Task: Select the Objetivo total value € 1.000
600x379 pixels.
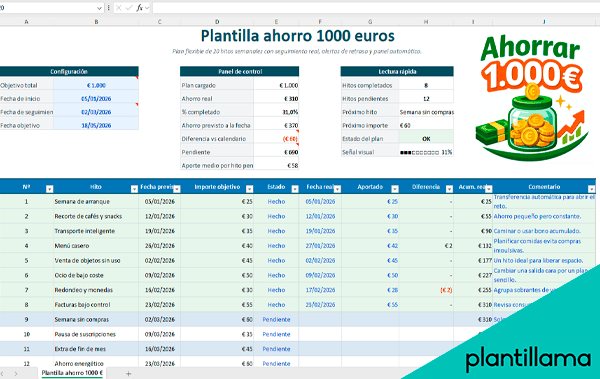Action: point(96,85)
